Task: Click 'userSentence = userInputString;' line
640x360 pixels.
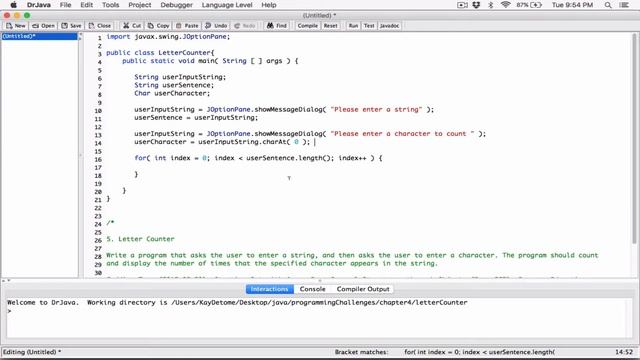Action: pyautogui.click(x=196, y=118)
